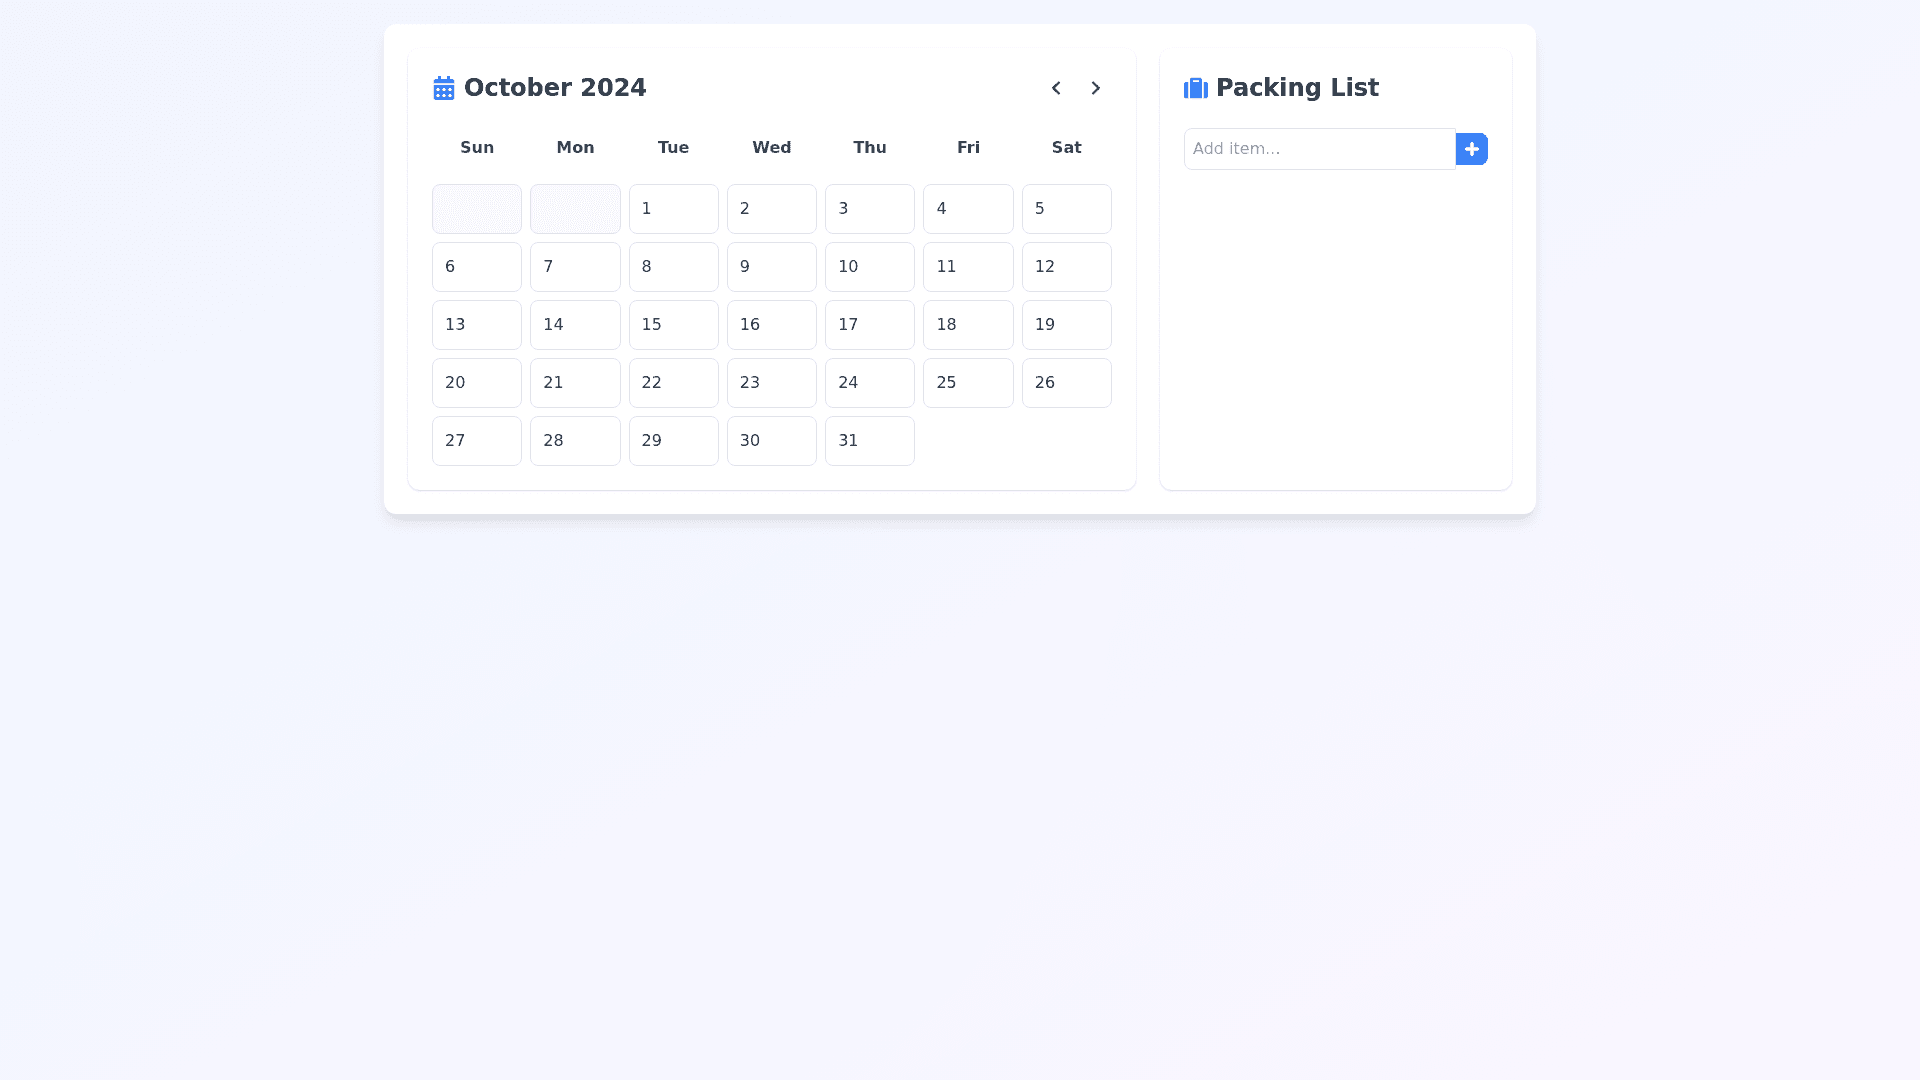Pick day 9 in the calendar
1920x1080 pixels.
click(771, 267)
